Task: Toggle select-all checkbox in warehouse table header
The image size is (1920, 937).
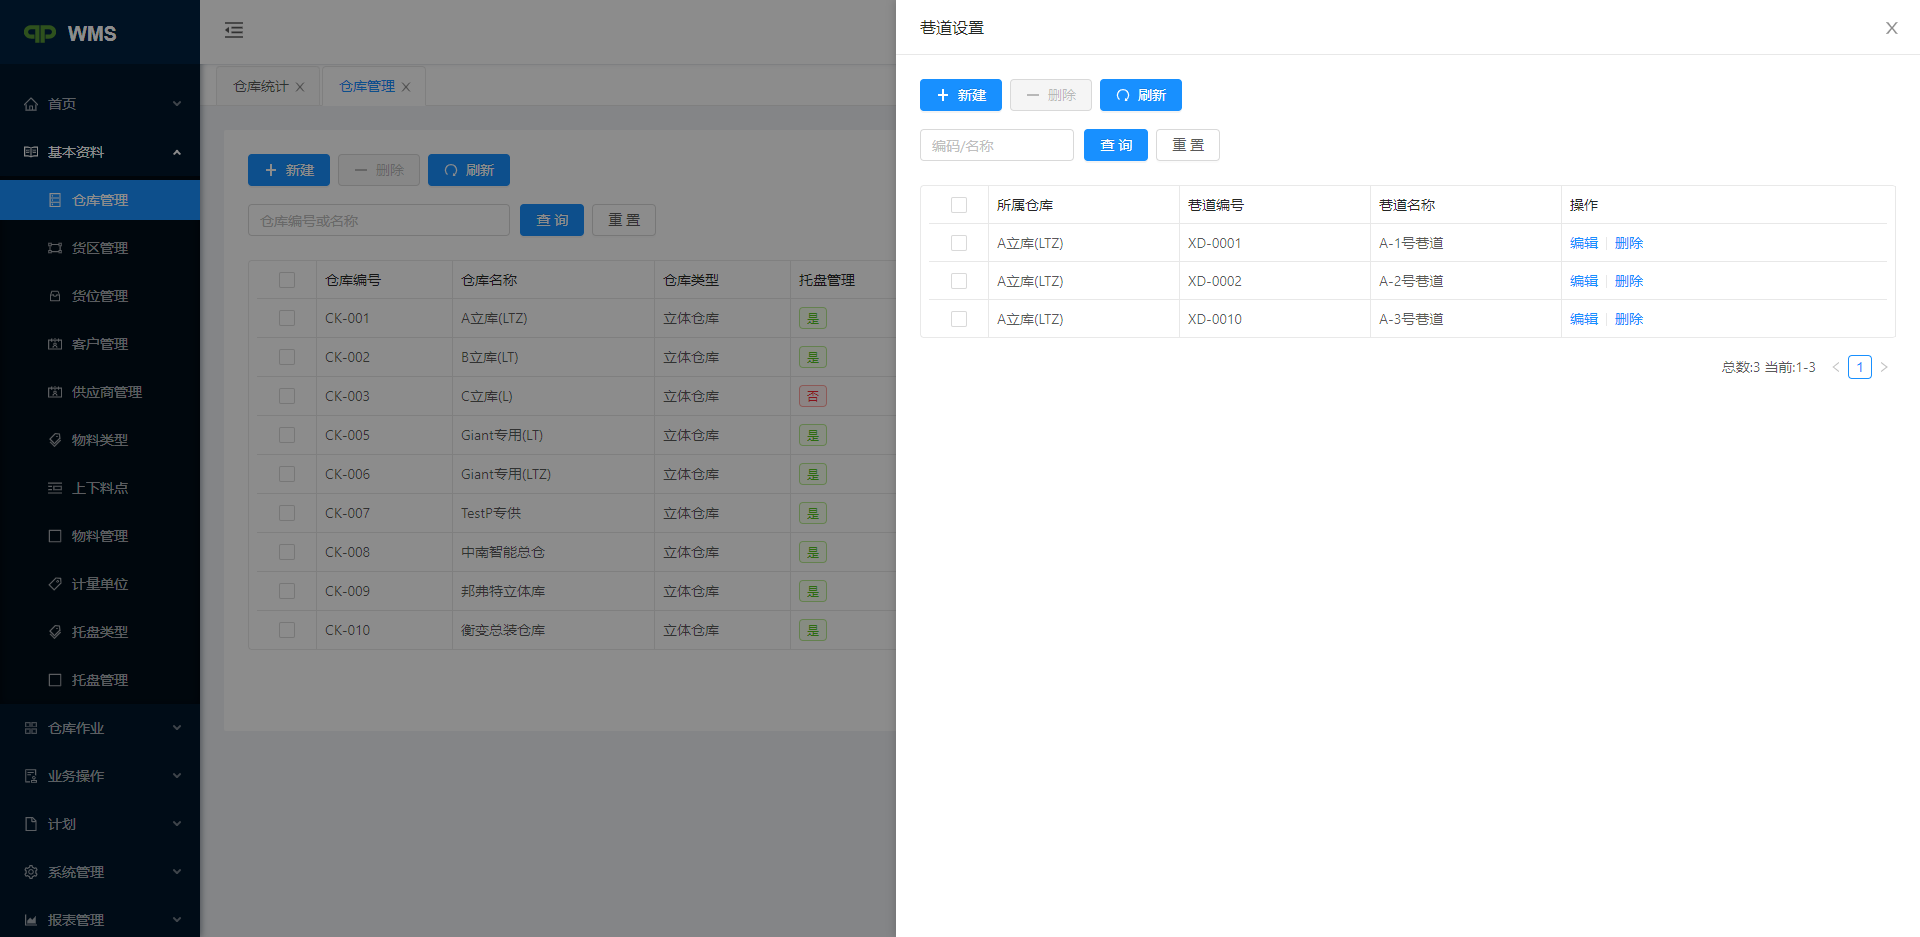Action: (287, 280)
